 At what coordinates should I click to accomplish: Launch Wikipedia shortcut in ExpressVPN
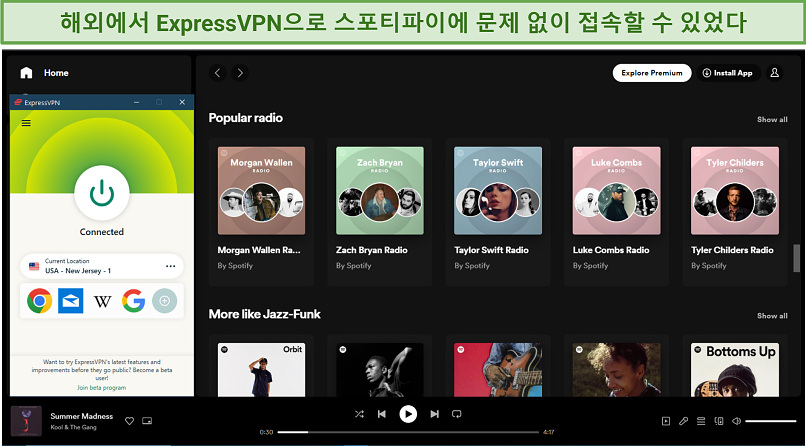102,301
